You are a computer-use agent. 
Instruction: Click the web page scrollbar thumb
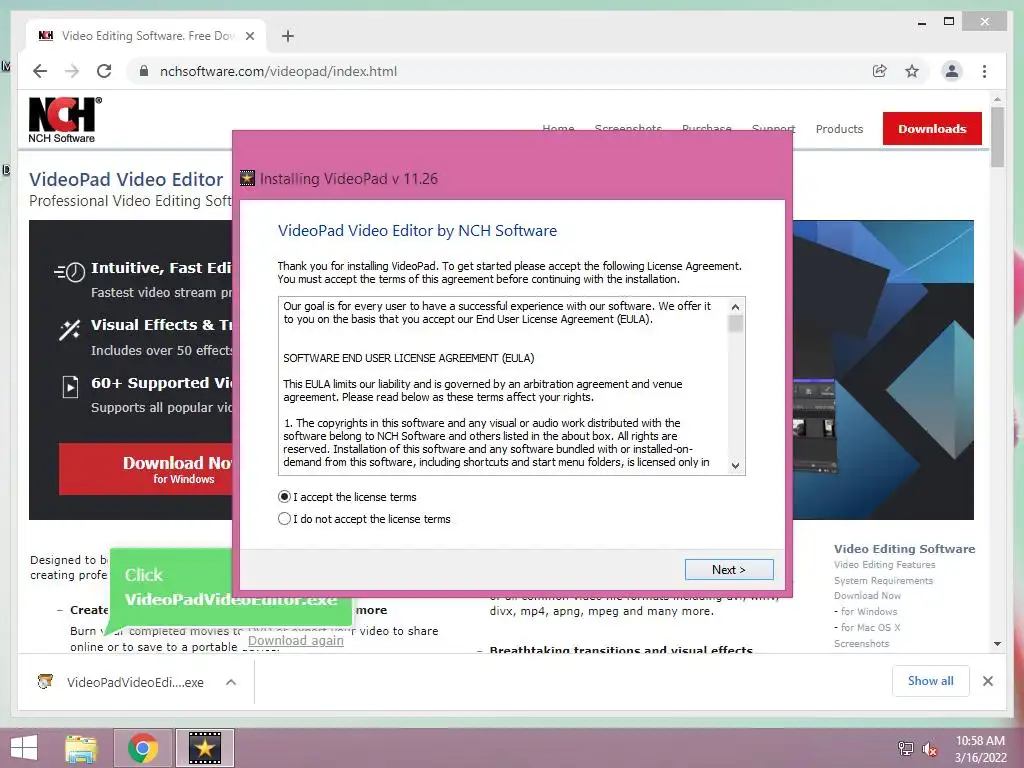(997, 137)
